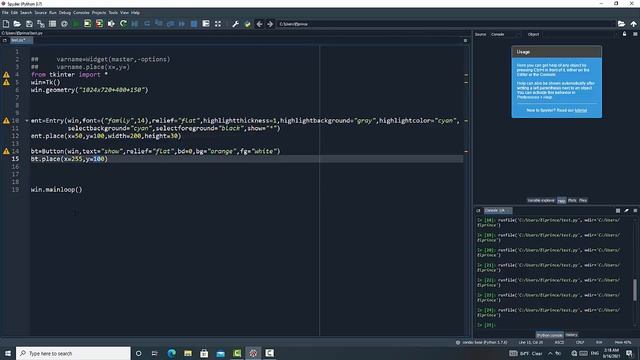
Task: Open the Edit menu
Action: (x=14, y=13)
